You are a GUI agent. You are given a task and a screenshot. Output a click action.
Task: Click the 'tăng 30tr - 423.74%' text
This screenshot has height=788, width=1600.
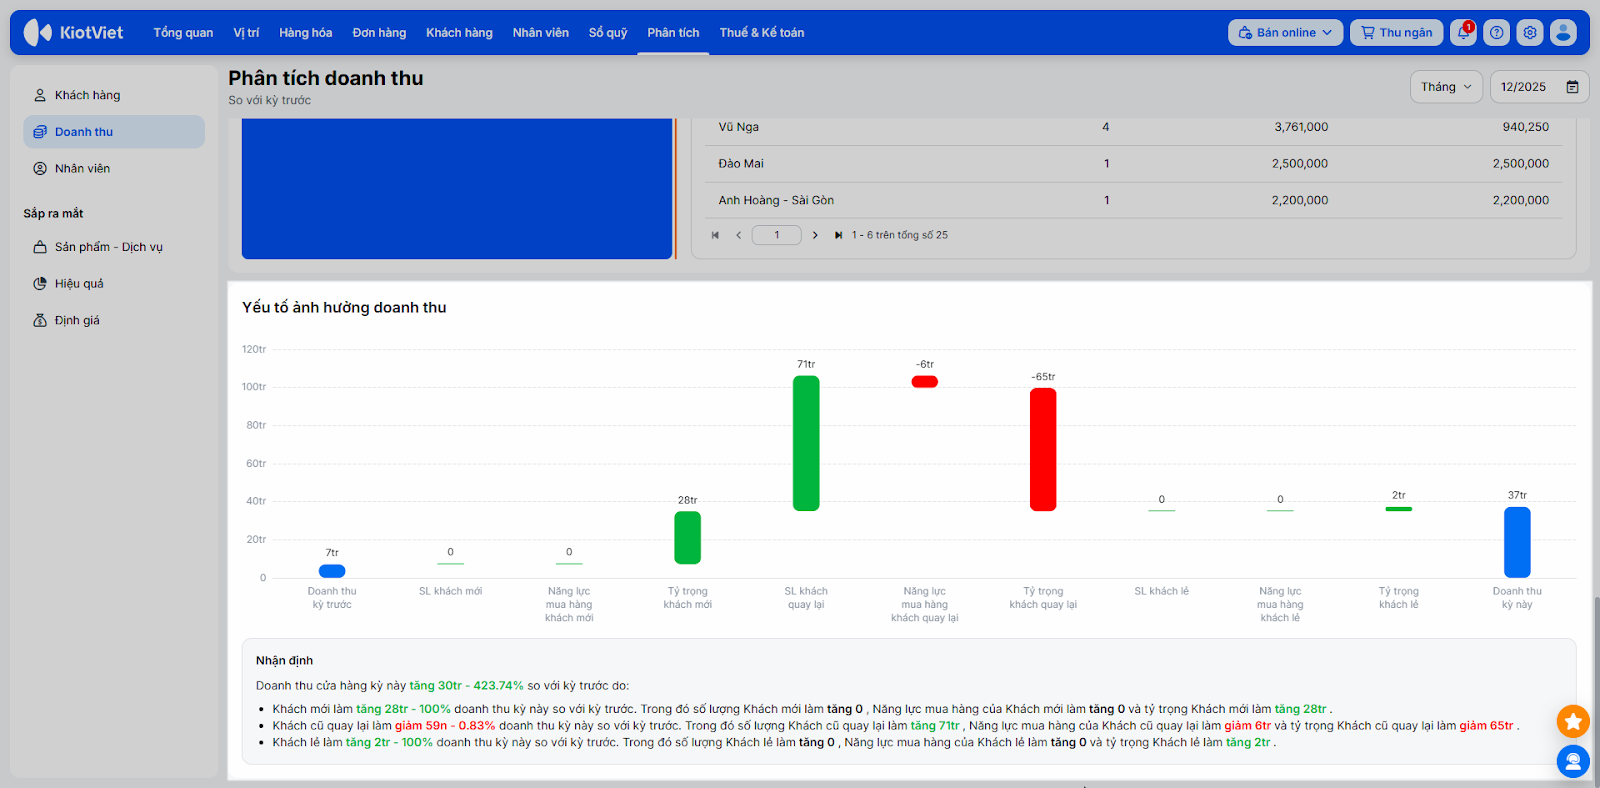466,686
